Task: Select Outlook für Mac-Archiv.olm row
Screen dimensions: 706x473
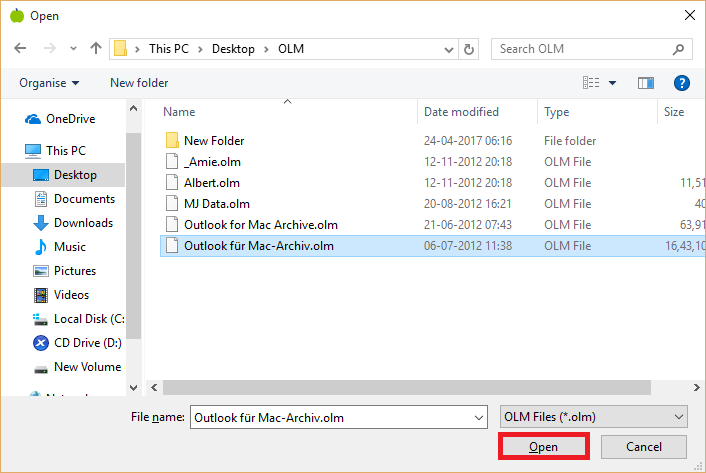Action: 433,246
